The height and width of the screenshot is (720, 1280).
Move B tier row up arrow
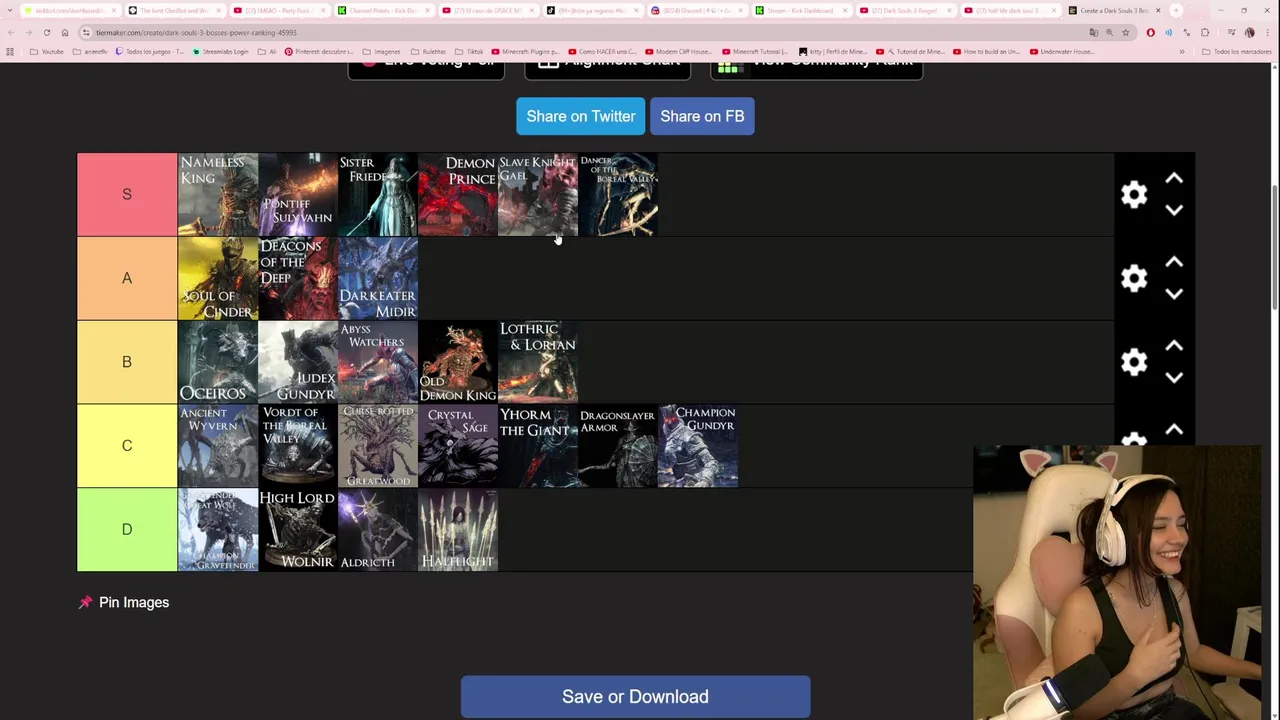tap(1174, 347)
